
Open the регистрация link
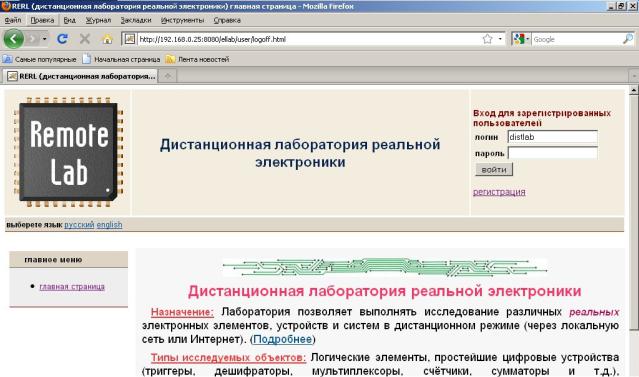(x=499, y=192)
